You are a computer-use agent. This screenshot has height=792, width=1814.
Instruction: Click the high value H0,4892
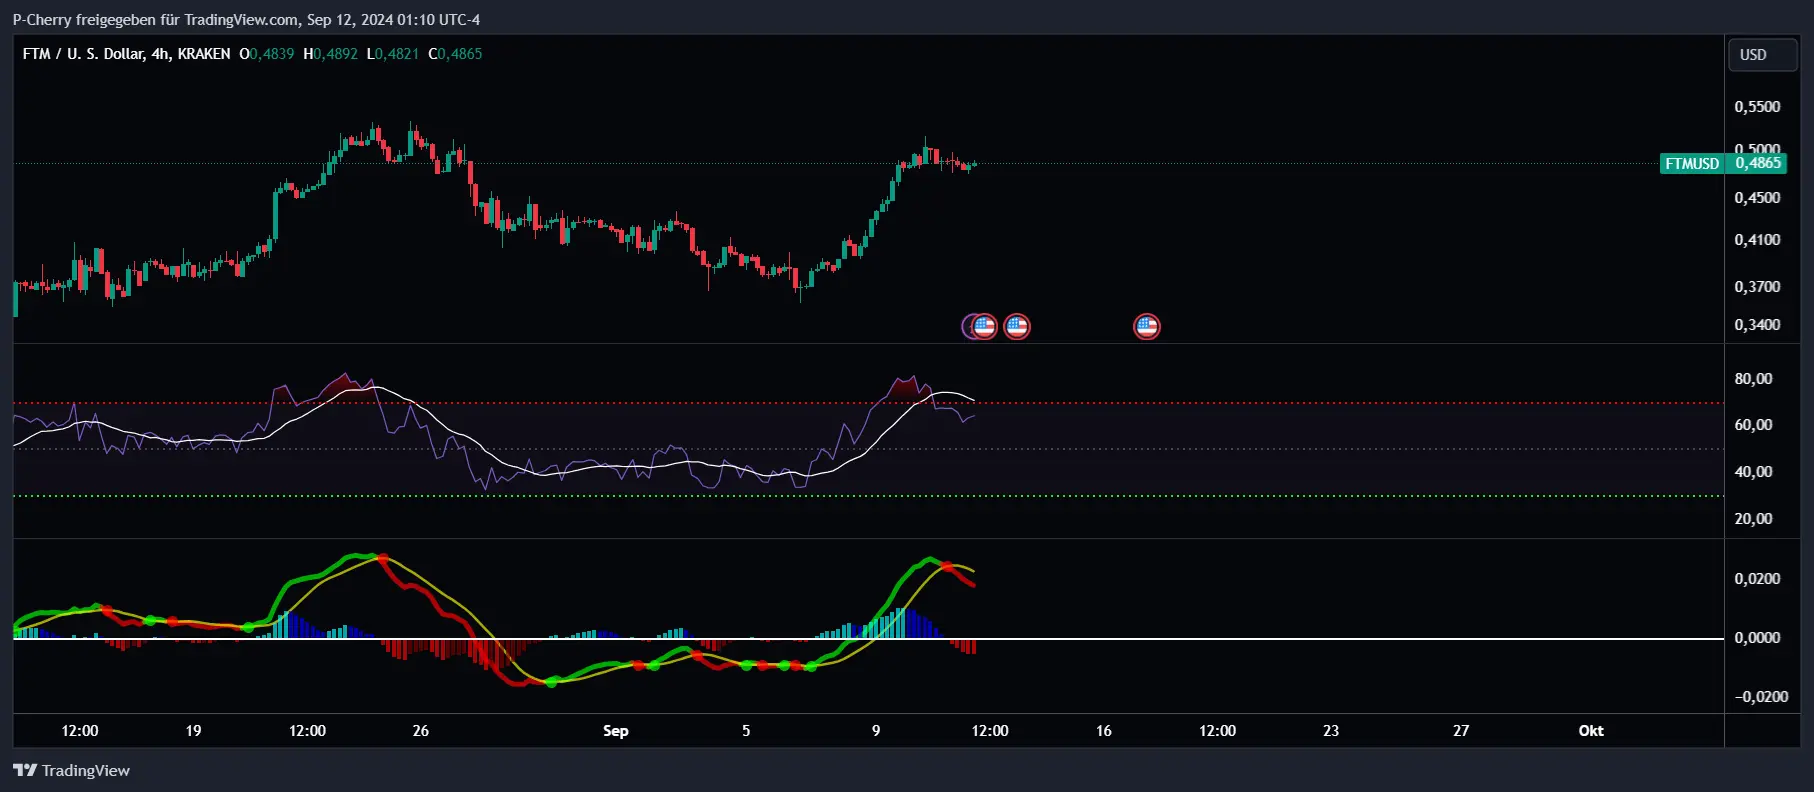(x=330, y=54)
